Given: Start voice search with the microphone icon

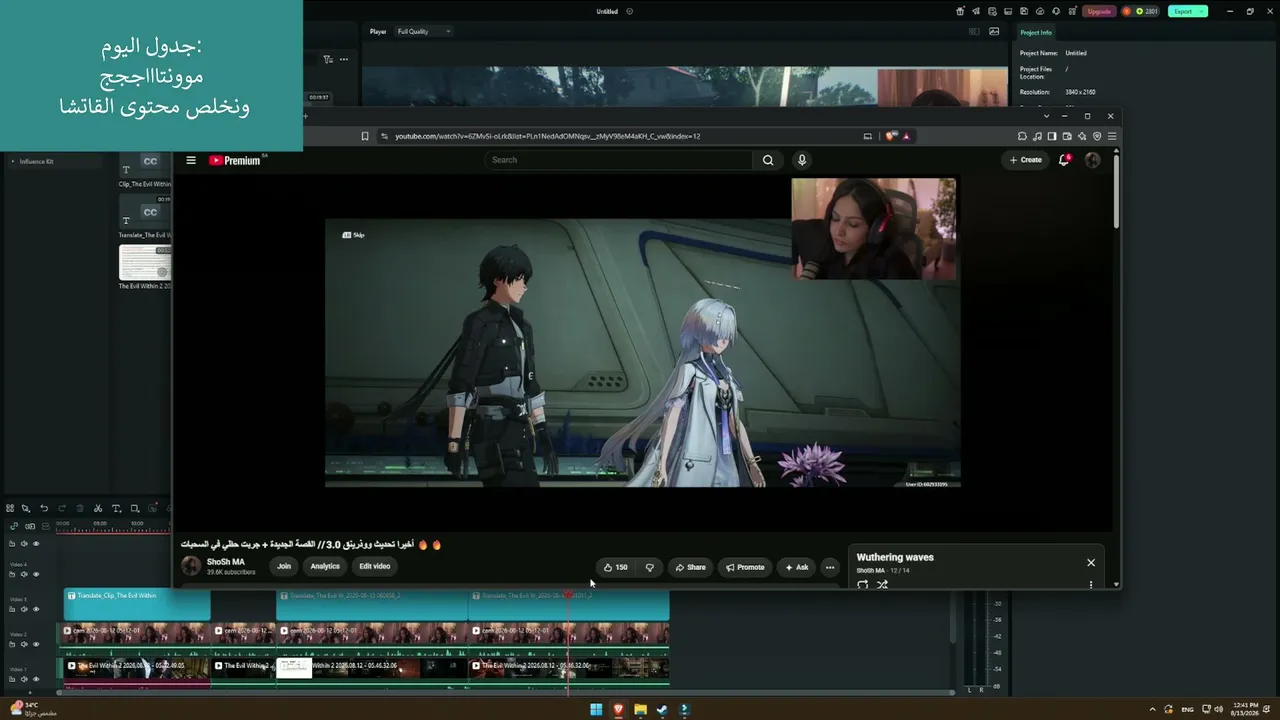Looking at the screenshot, I should 801,160.
